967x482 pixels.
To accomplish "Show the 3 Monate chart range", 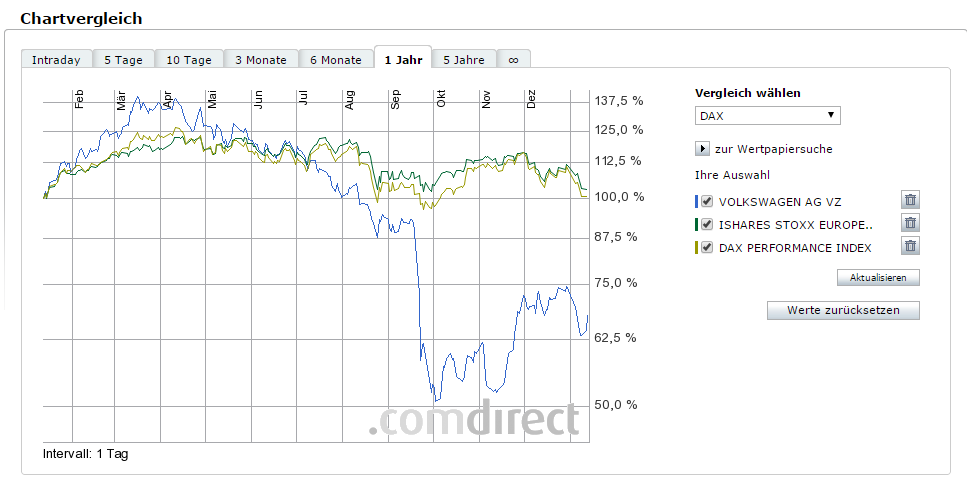I will [x=261, y=60].
